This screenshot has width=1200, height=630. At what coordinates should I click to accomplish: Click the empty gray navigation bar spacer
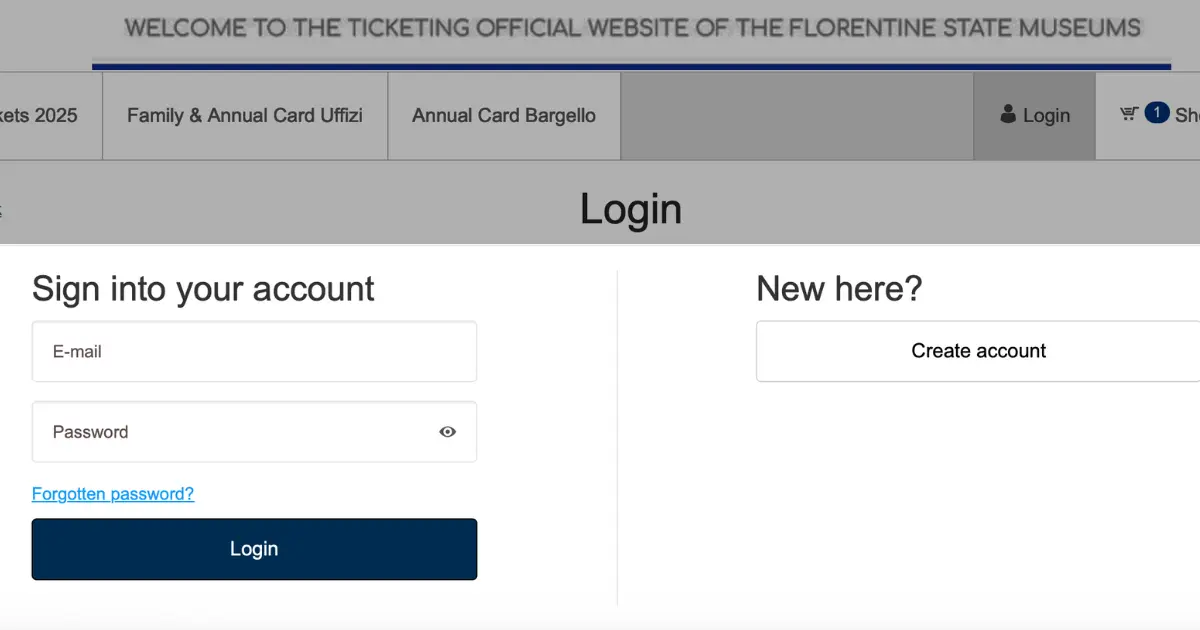(797, 116)
